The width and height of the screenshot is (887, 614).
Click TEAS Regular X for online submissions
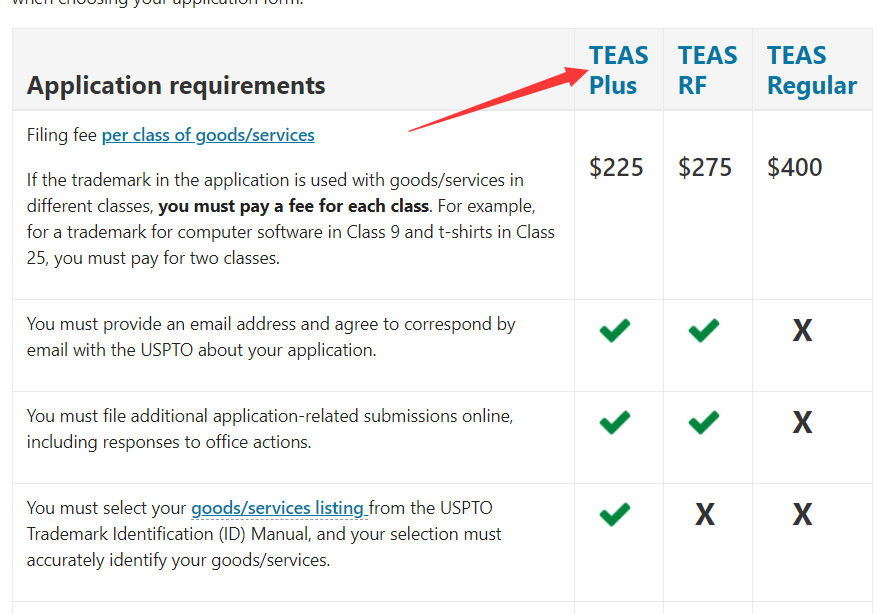(x=802, y=423)
